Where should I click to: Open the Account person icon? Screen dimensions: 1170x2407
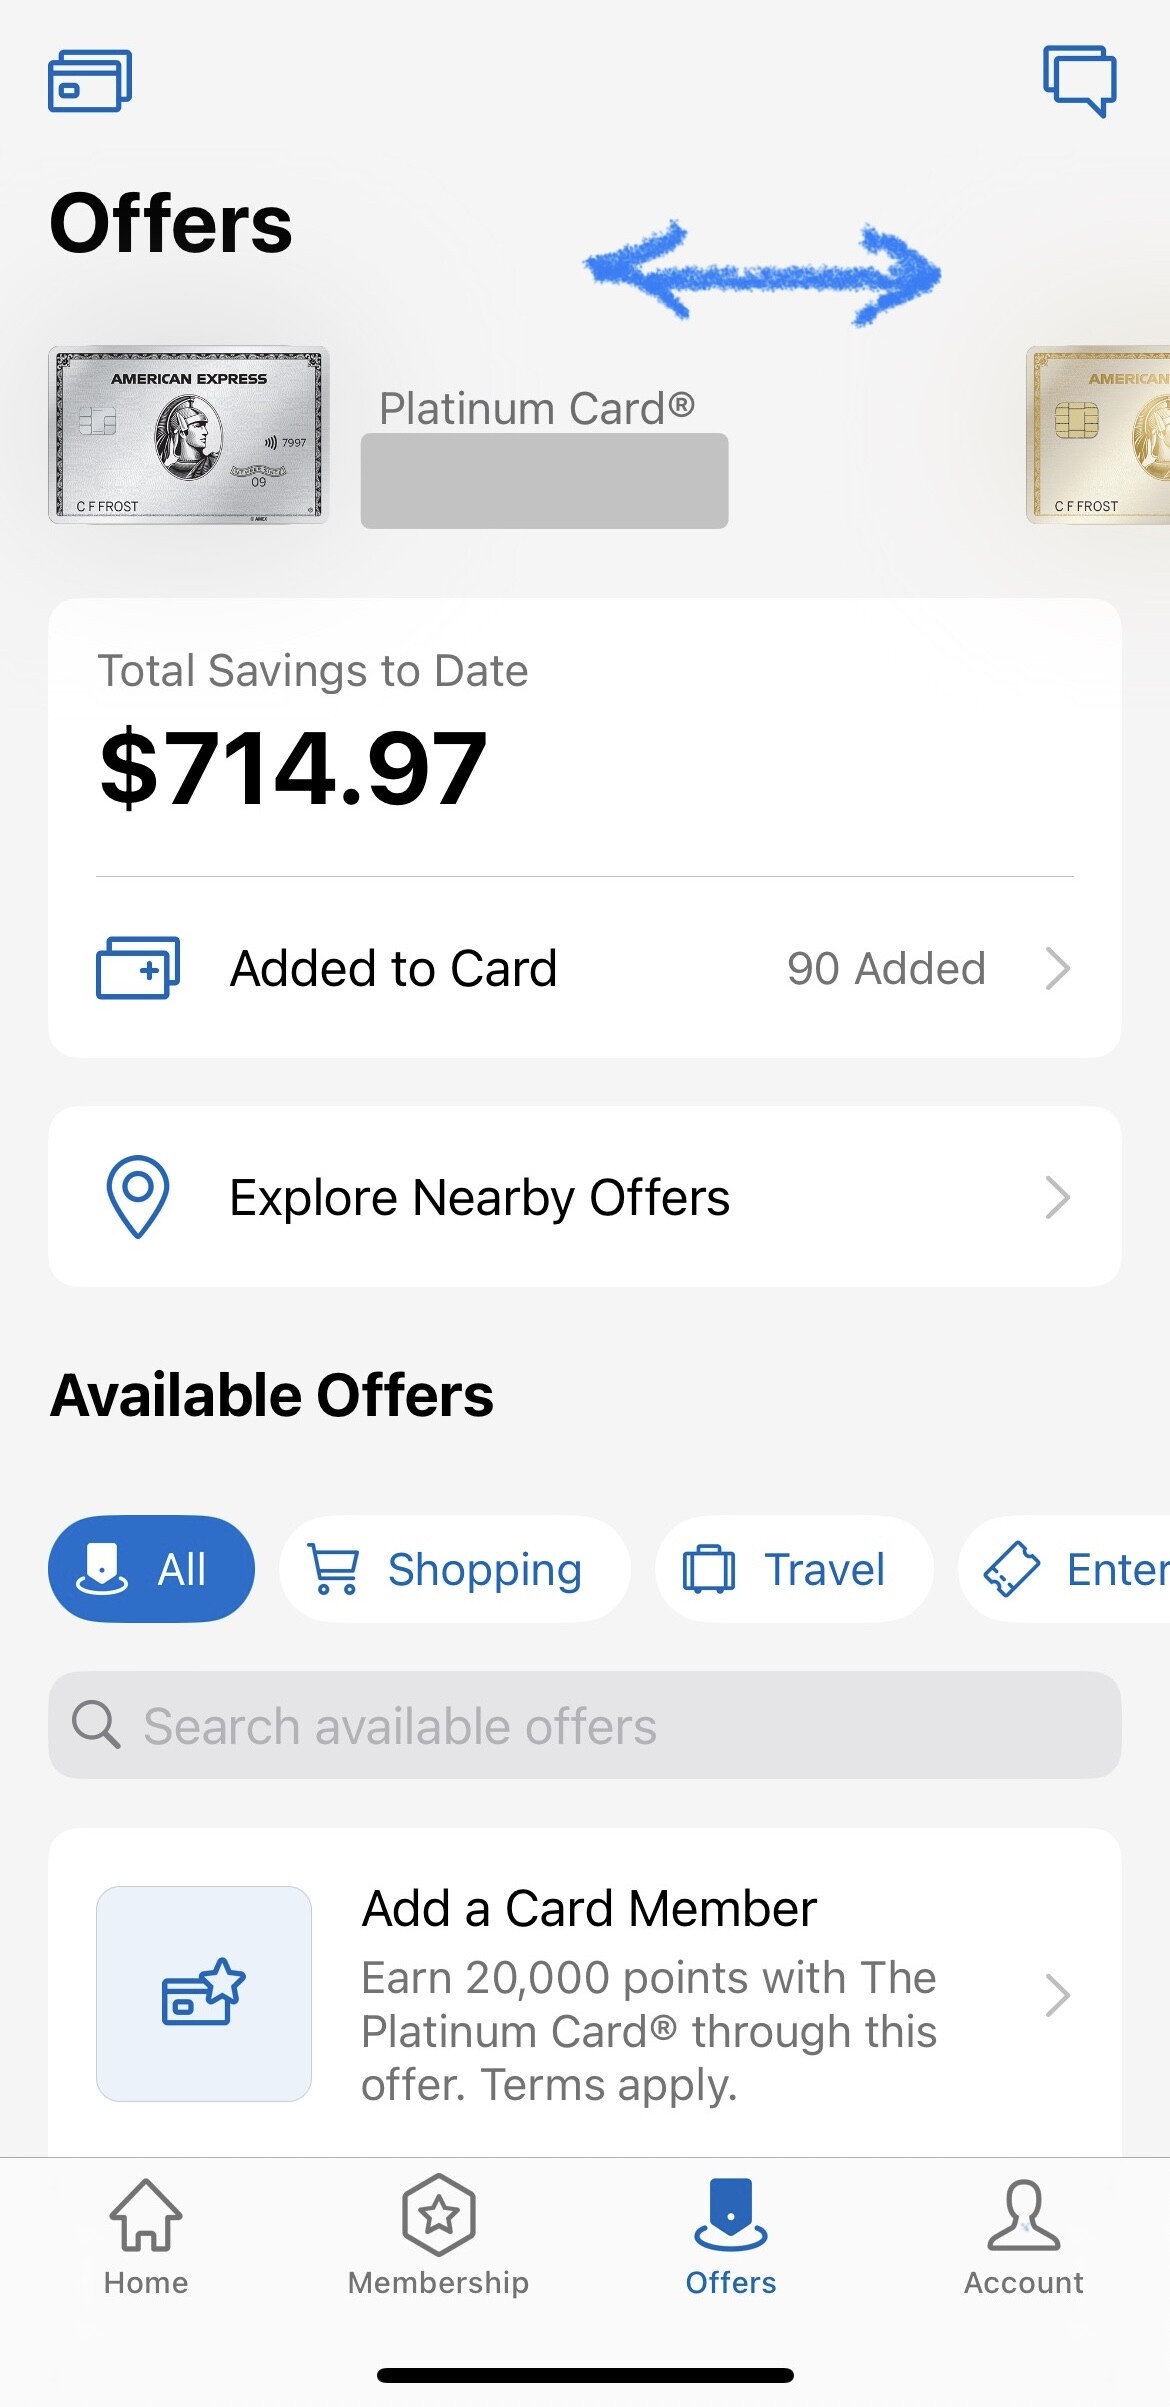(1023, 2237)
